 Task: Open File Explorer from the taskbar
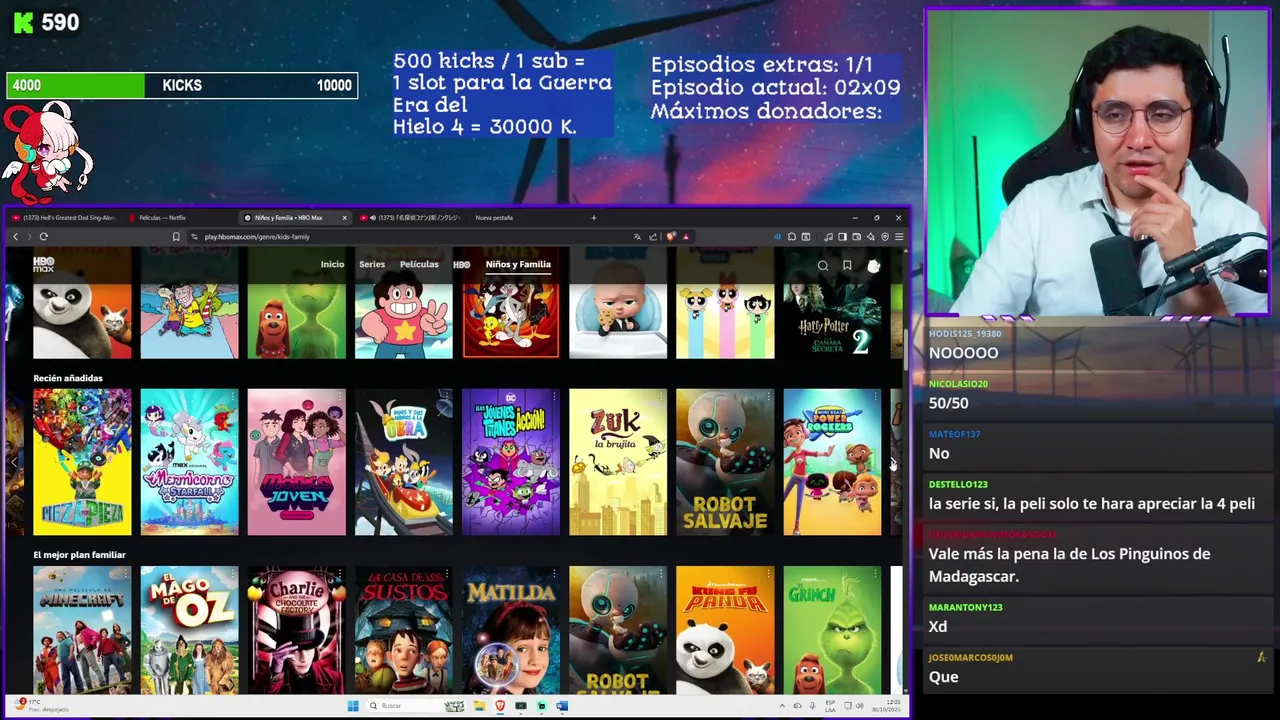click(x=479, y=706)
